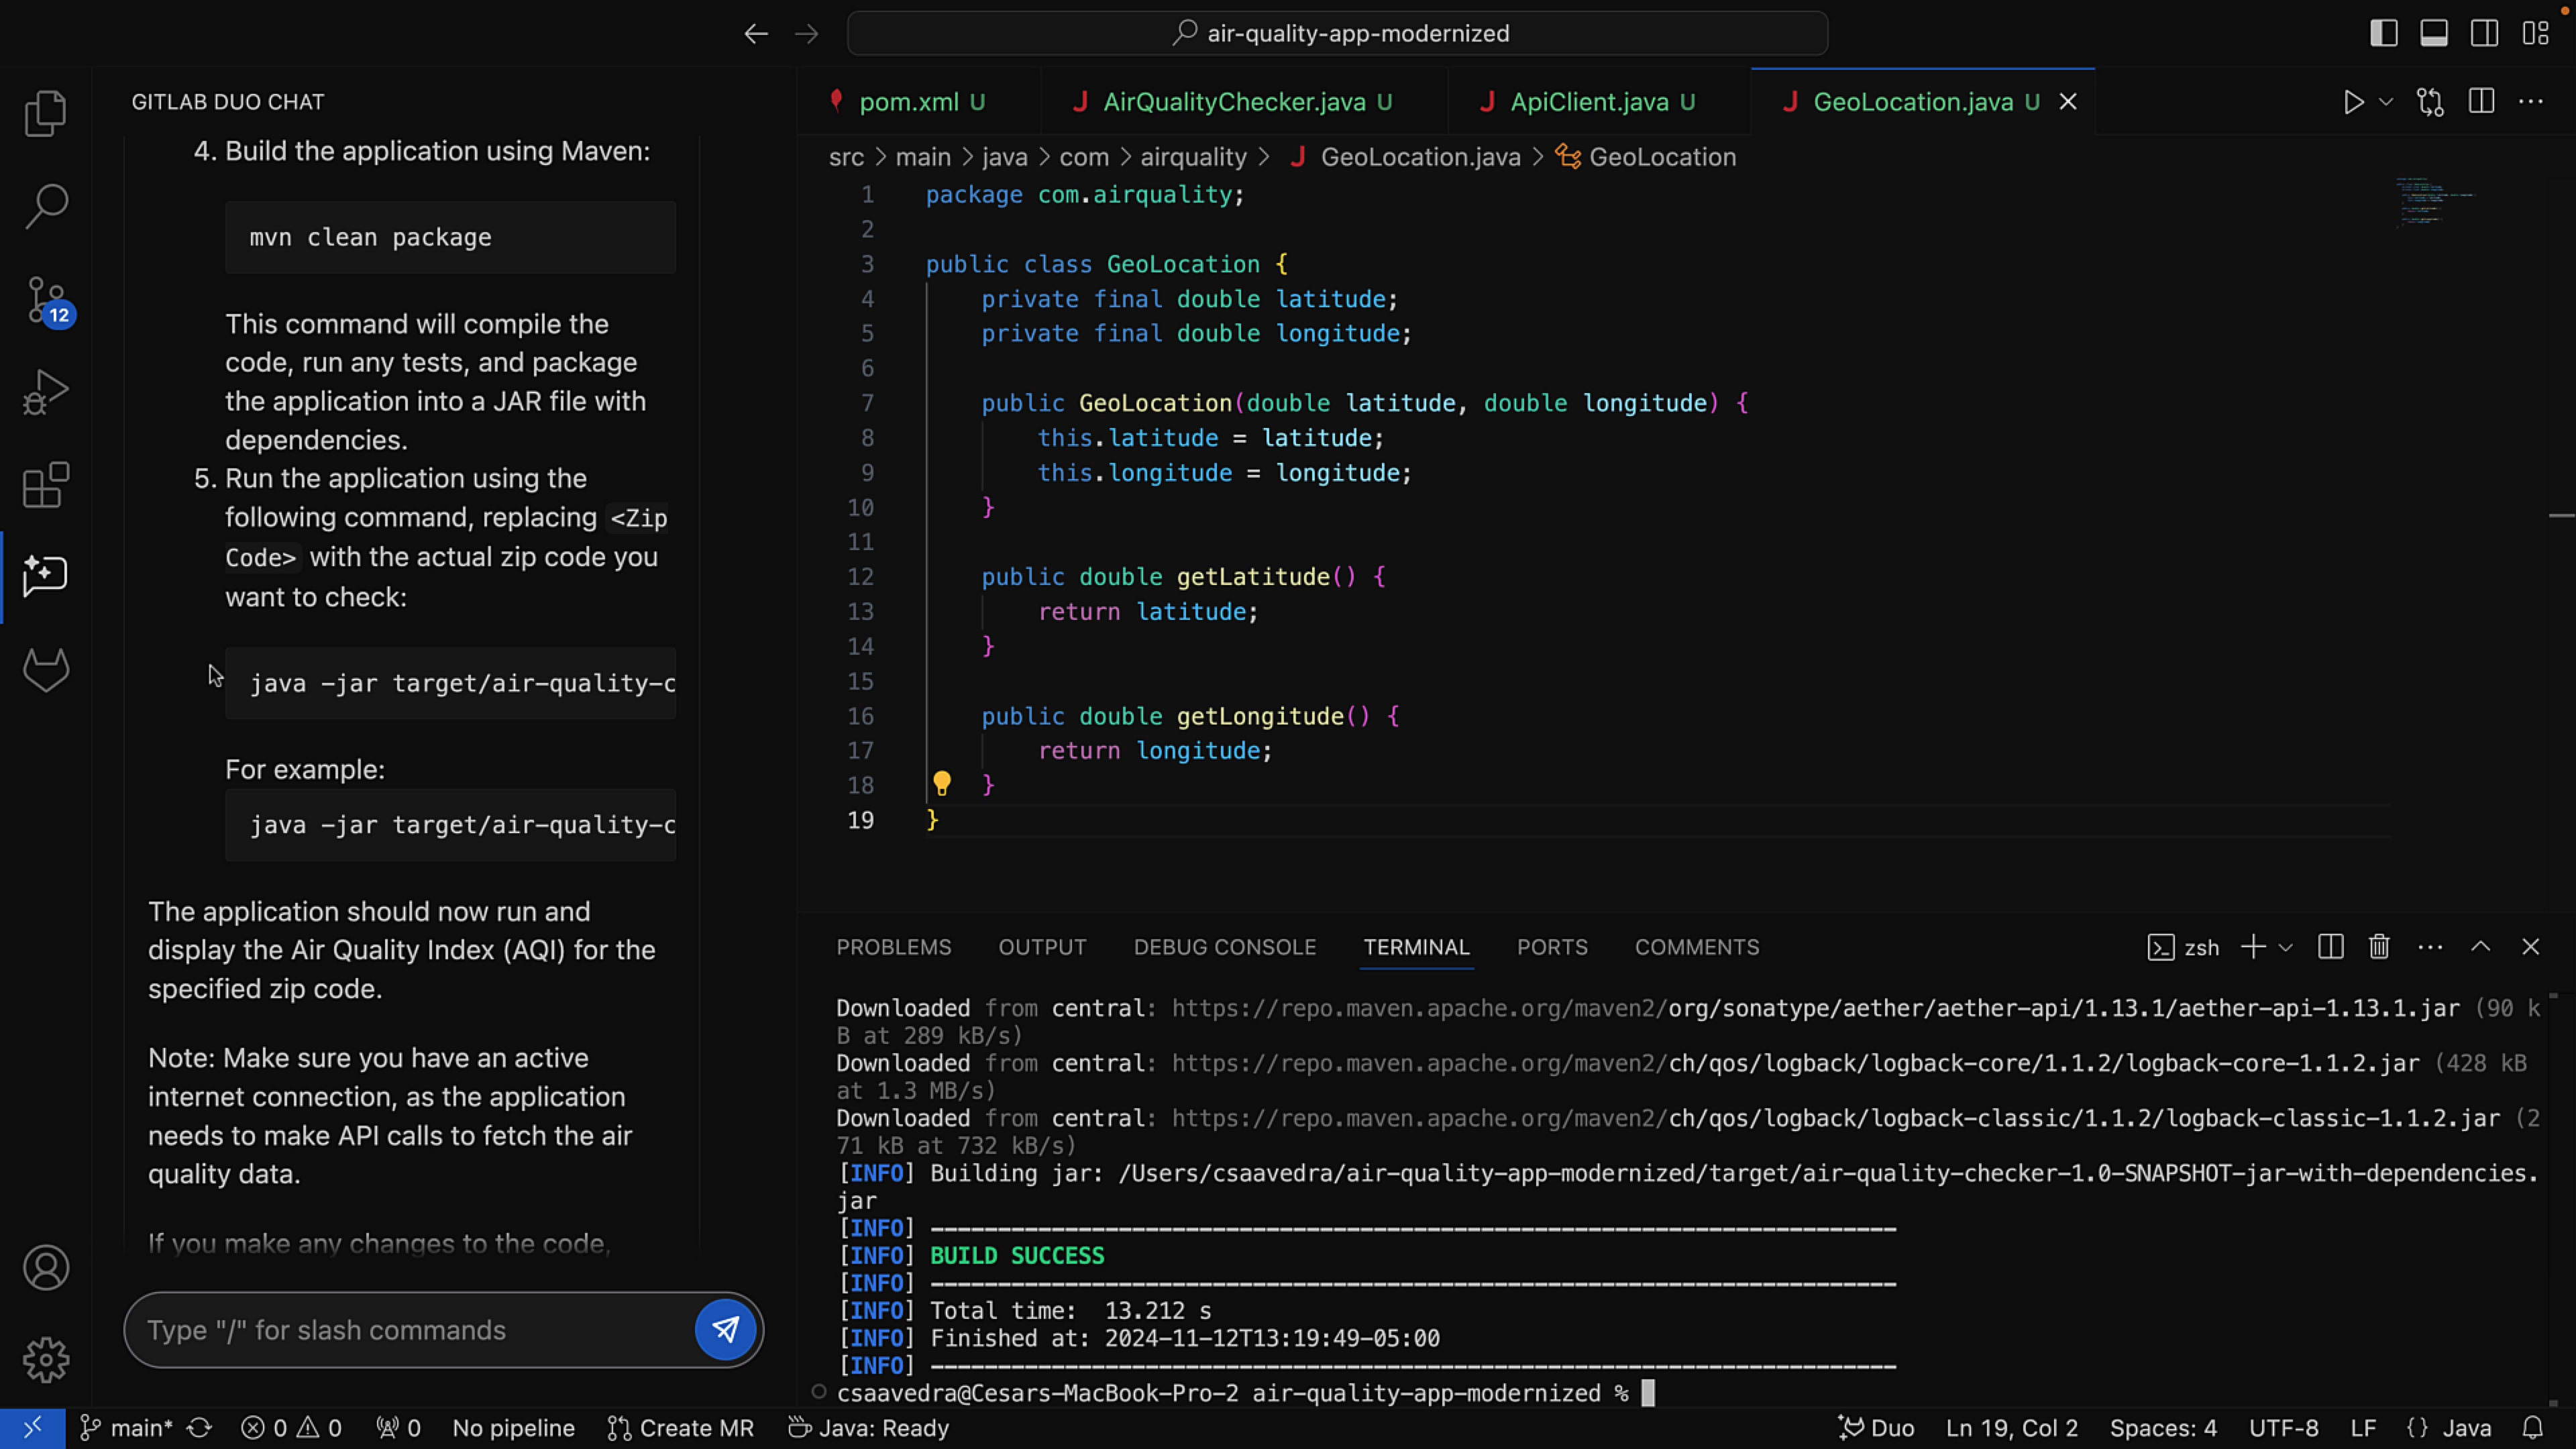
Task: Send chat message with paper plane button
Action: coord(725,1329)
